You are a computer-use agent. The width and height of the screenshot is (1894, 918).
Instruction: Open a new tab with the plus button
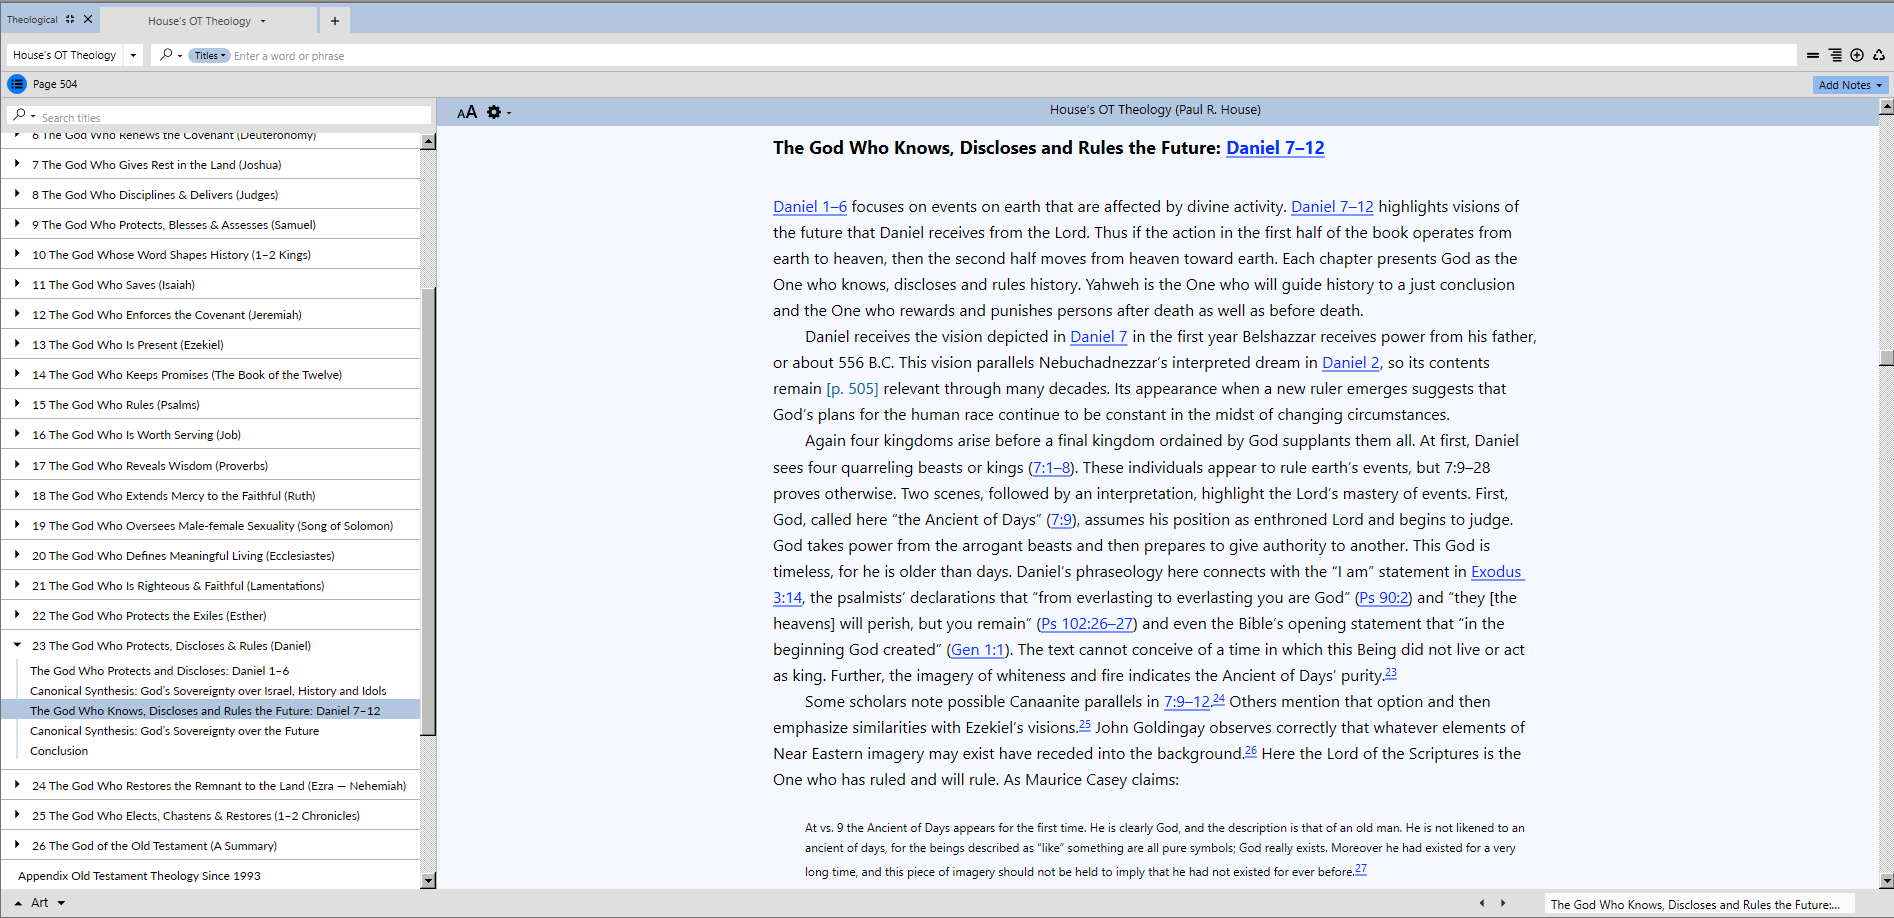pyautogui.click(x=335, y=21)
